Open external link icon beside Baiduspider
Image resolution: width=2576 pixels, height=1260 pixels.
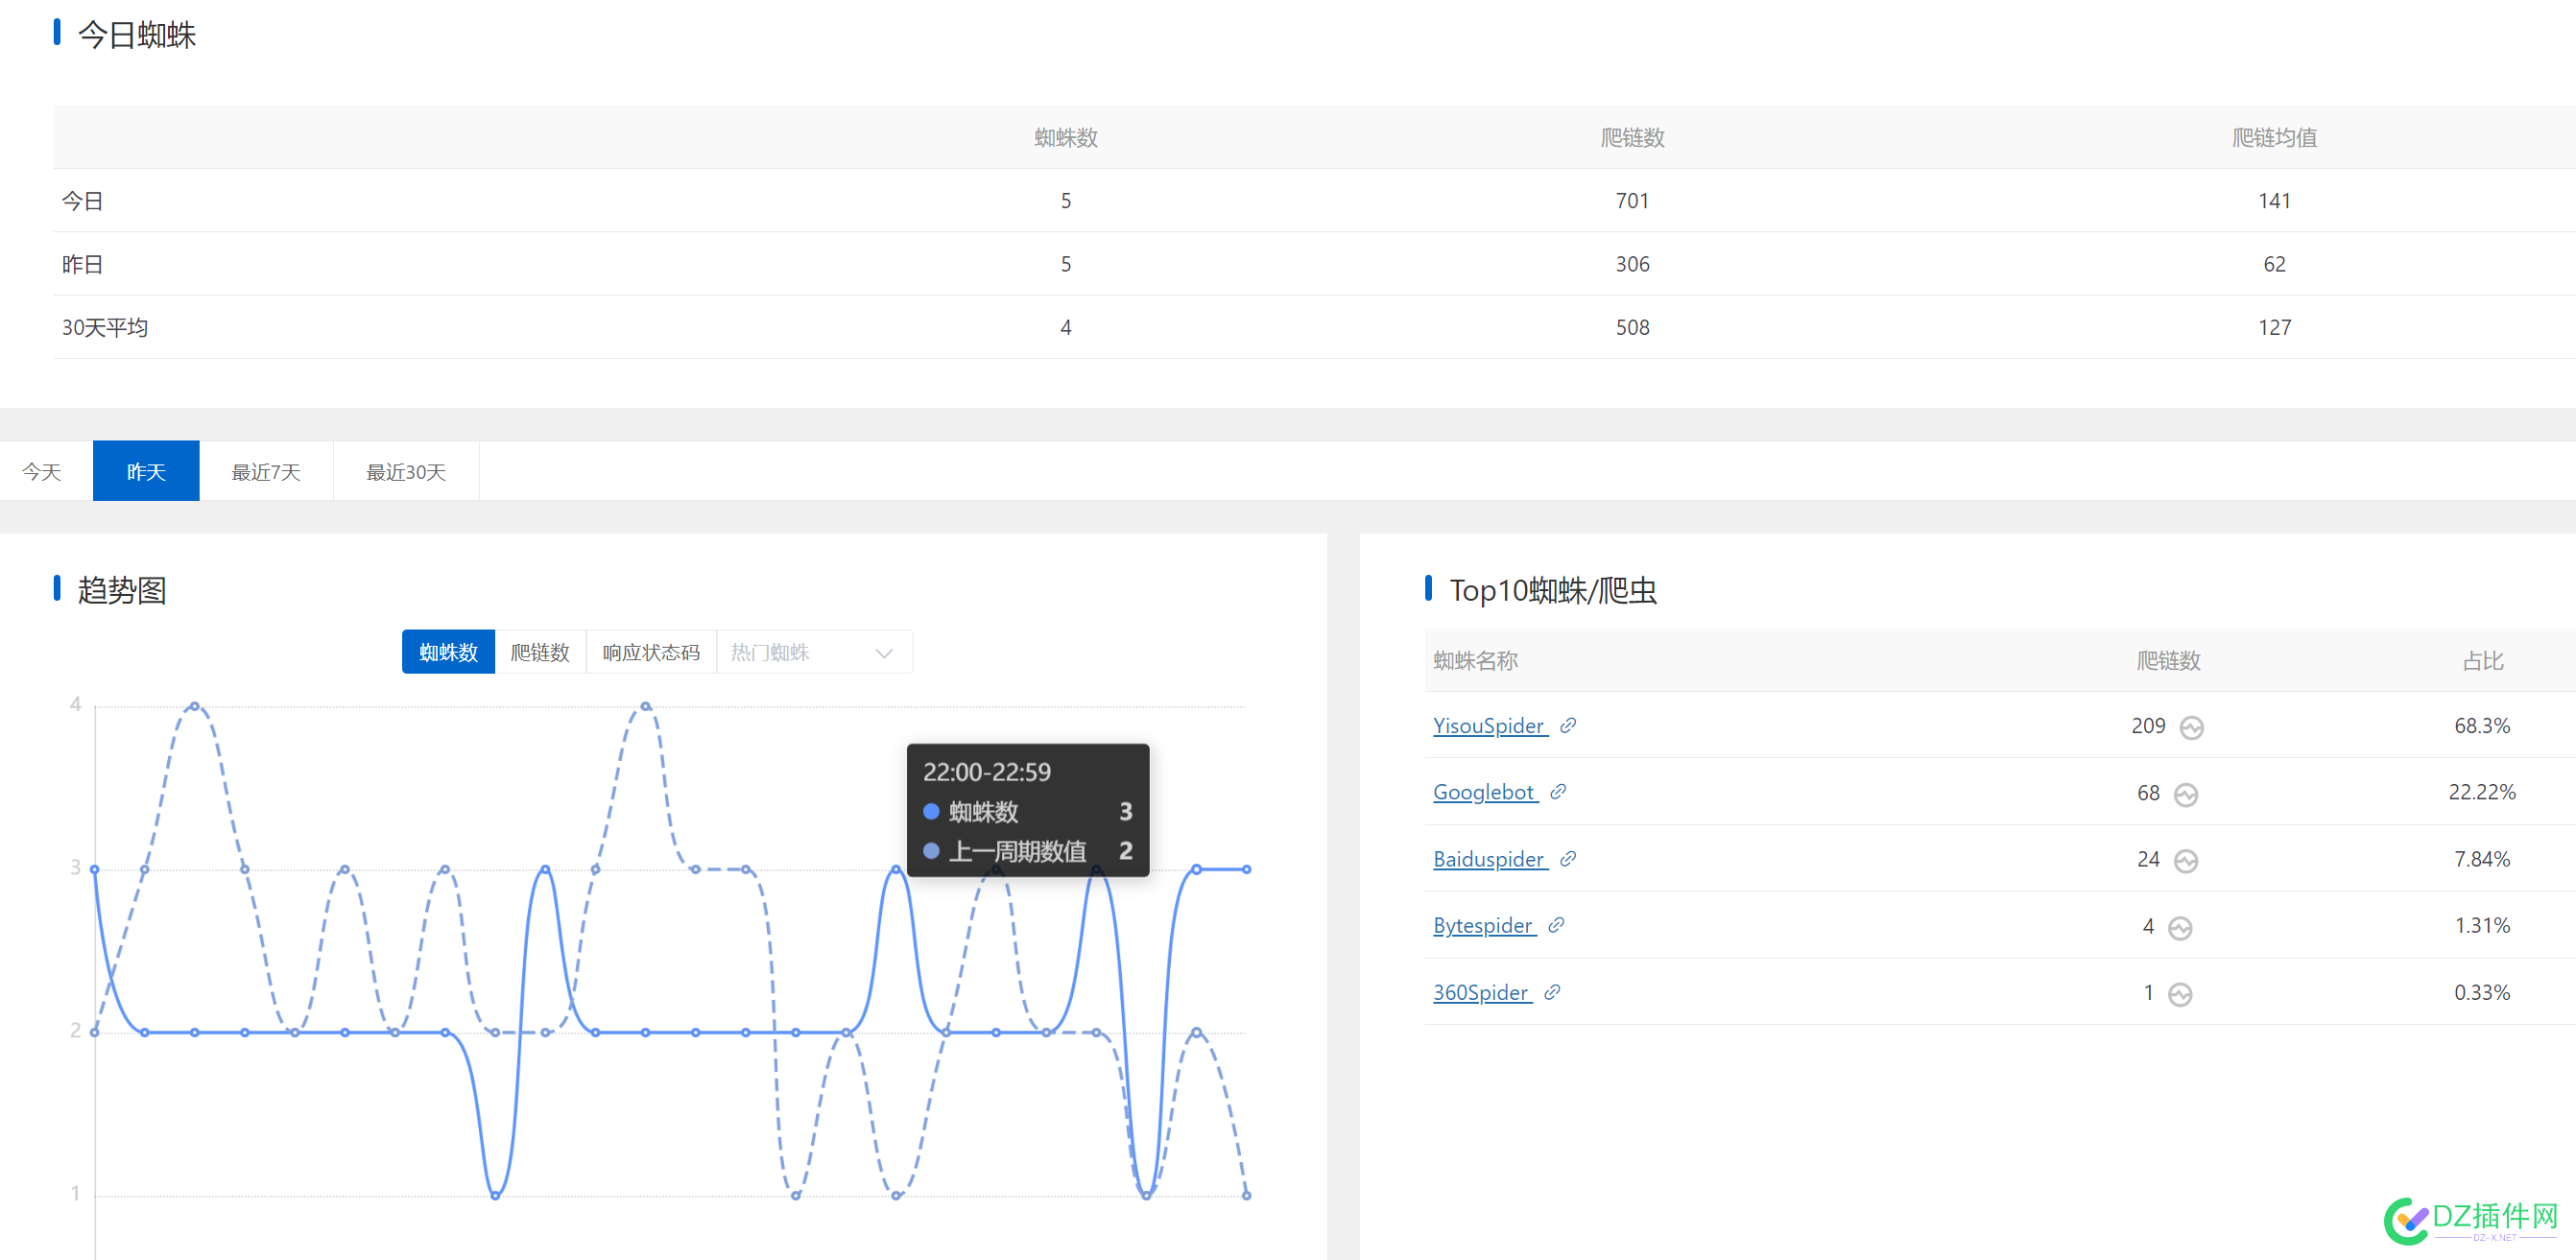tap(1568, 858)
